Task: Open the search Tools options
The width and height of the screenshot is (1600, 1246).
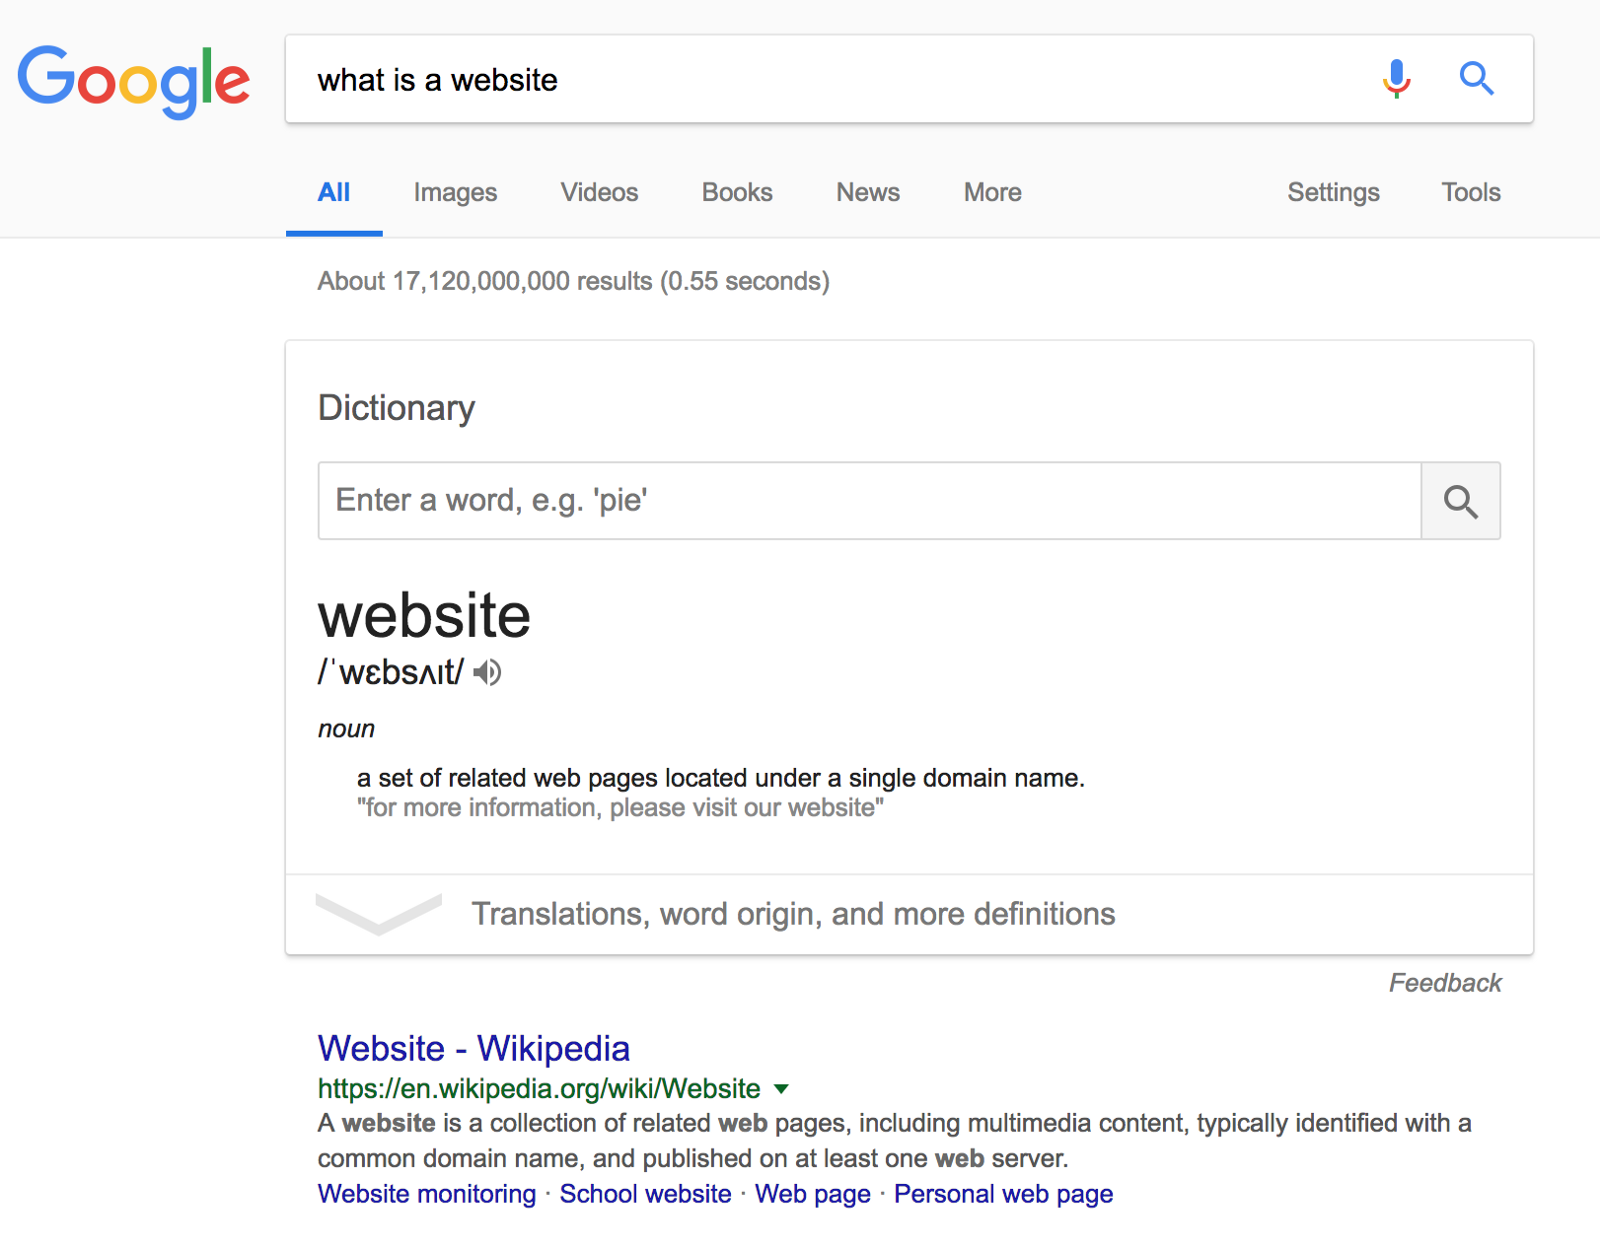Action: pyautogui.click(x=1470, y=192)
